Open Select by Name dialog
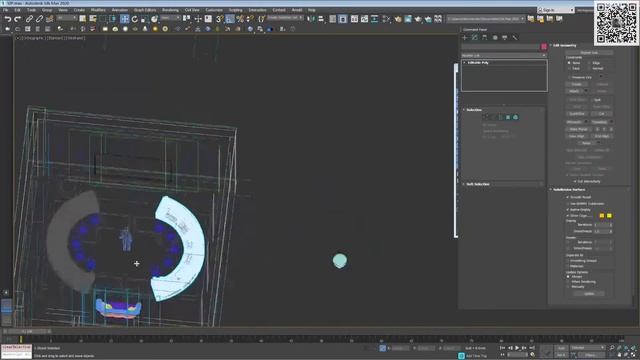Screen dimensions: 640x360 93,19
